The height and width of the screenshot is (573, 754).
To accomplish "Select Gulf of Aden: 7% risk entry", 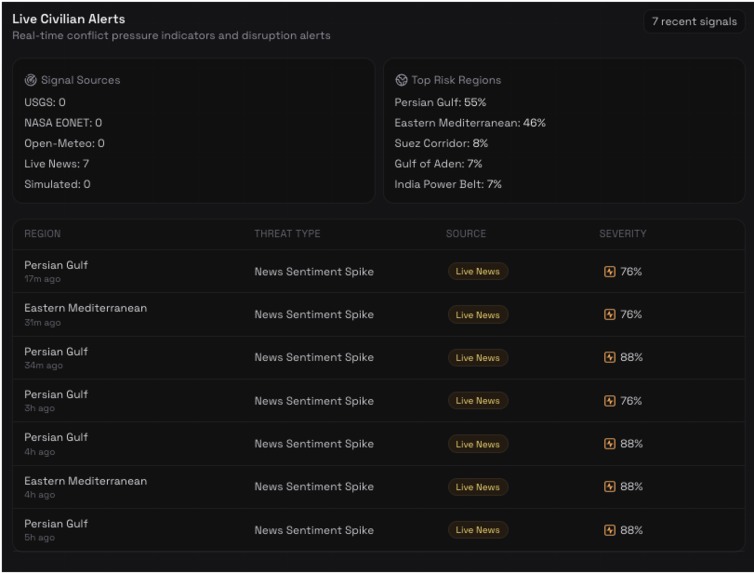I will click(x=438, y=164).
